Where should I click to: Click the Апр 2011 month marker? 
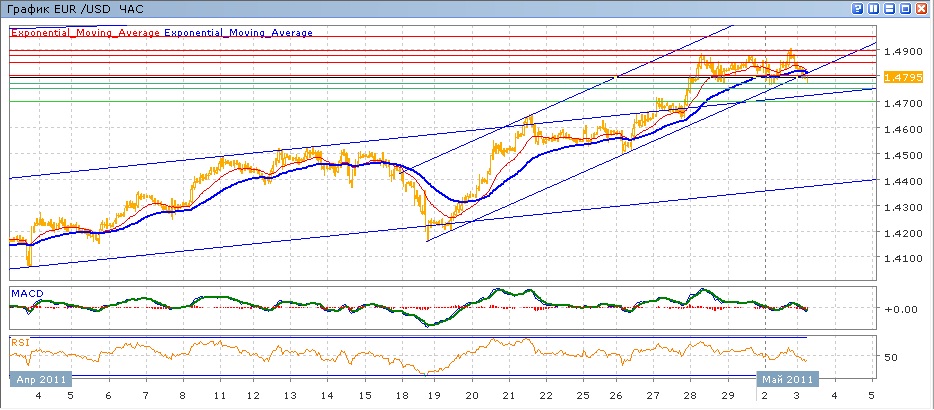coord(41,379)
